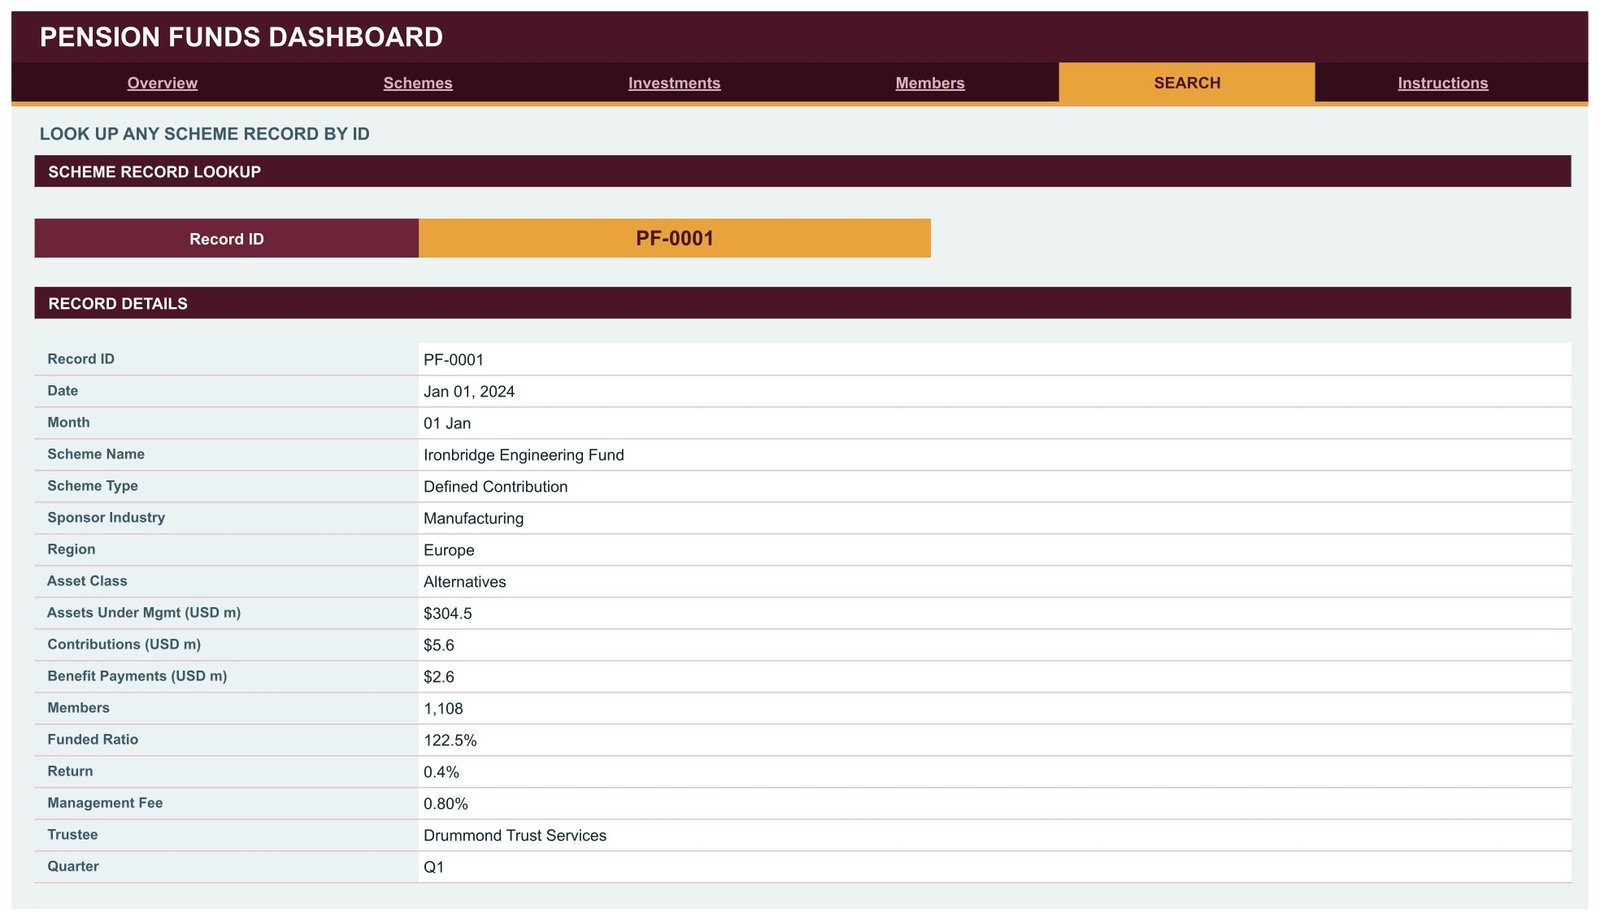Screen dimensions: 1600x920
Task: Select the 1,108 members value
Action: [x=444, y=709]
